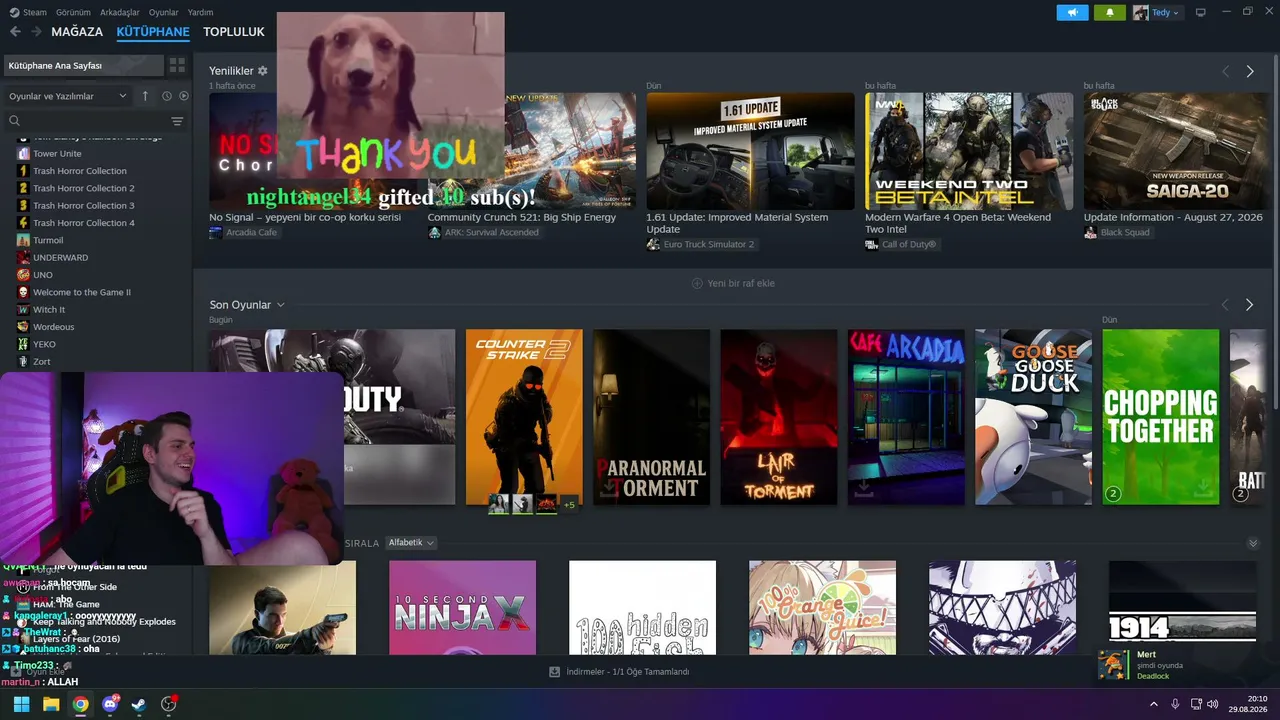1280x720 pixels.
Task: Open the Görünüm menu
Action: pyautogui.click(x=73, y=12)
